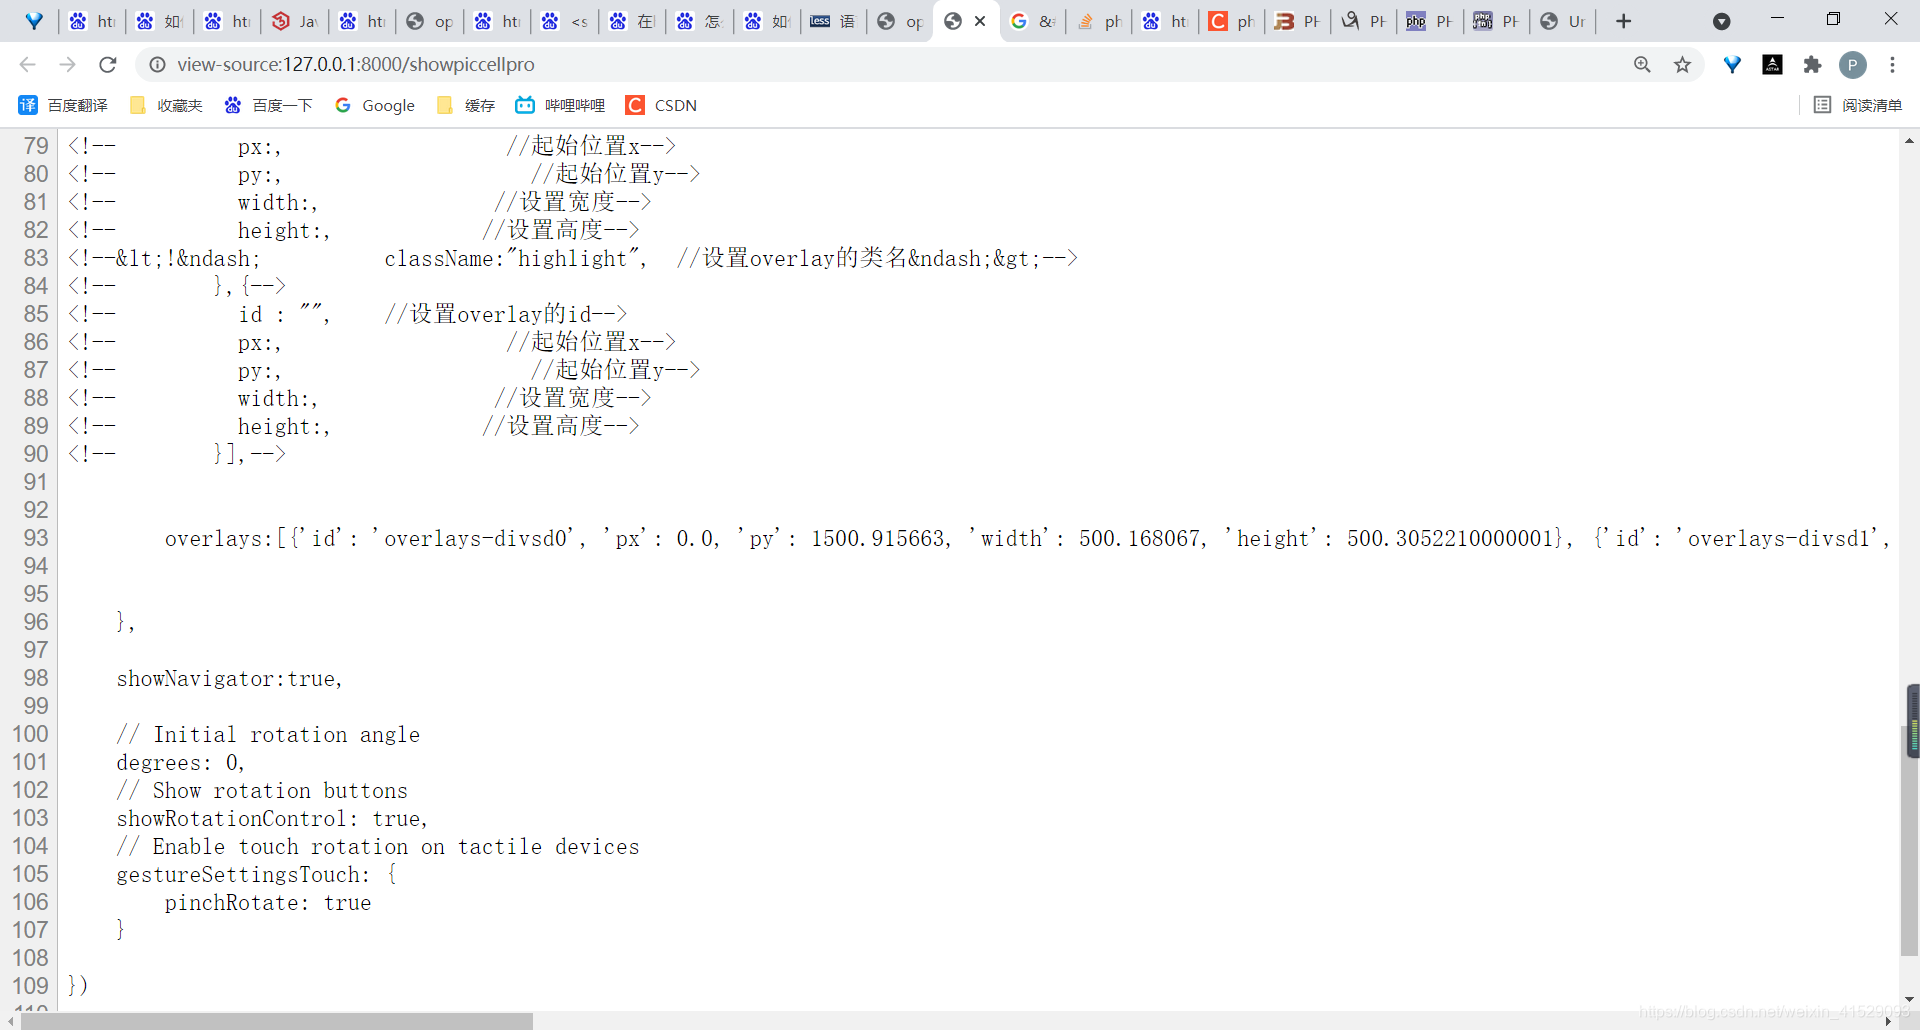Viewport: 1920px width, 1030px height.
Task: Switch to the Google '&' tab
Action: (1033, 21)
